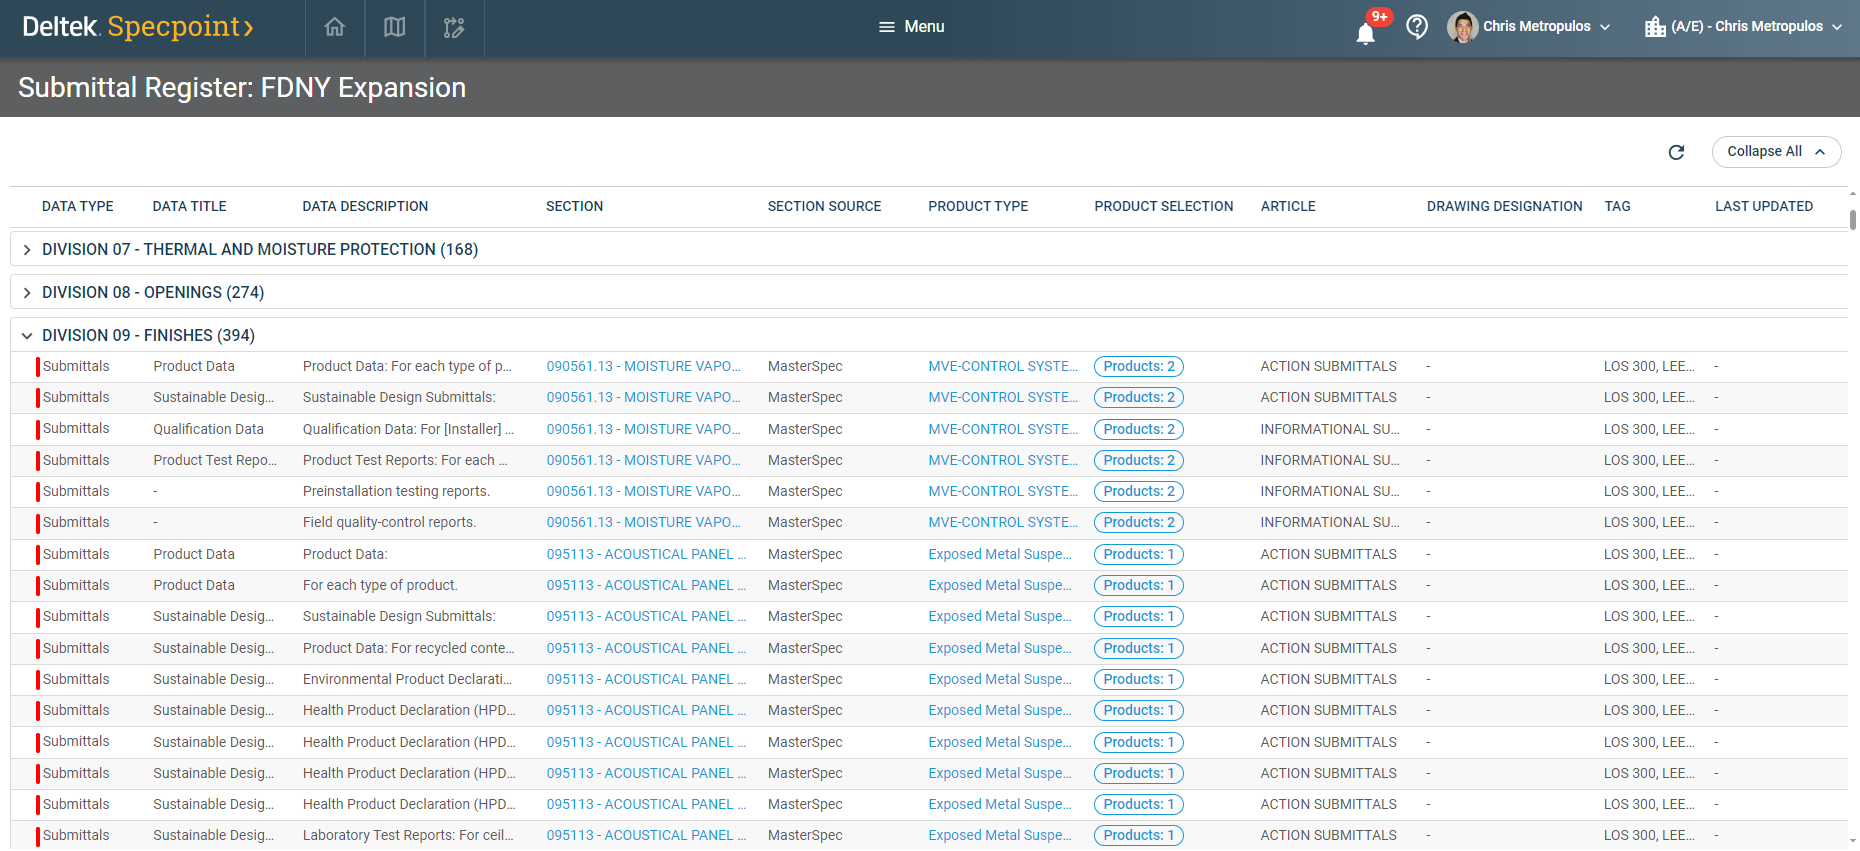Click the Collapse All button
The image size is (1860, 851).
click(x=1776, y=152)
